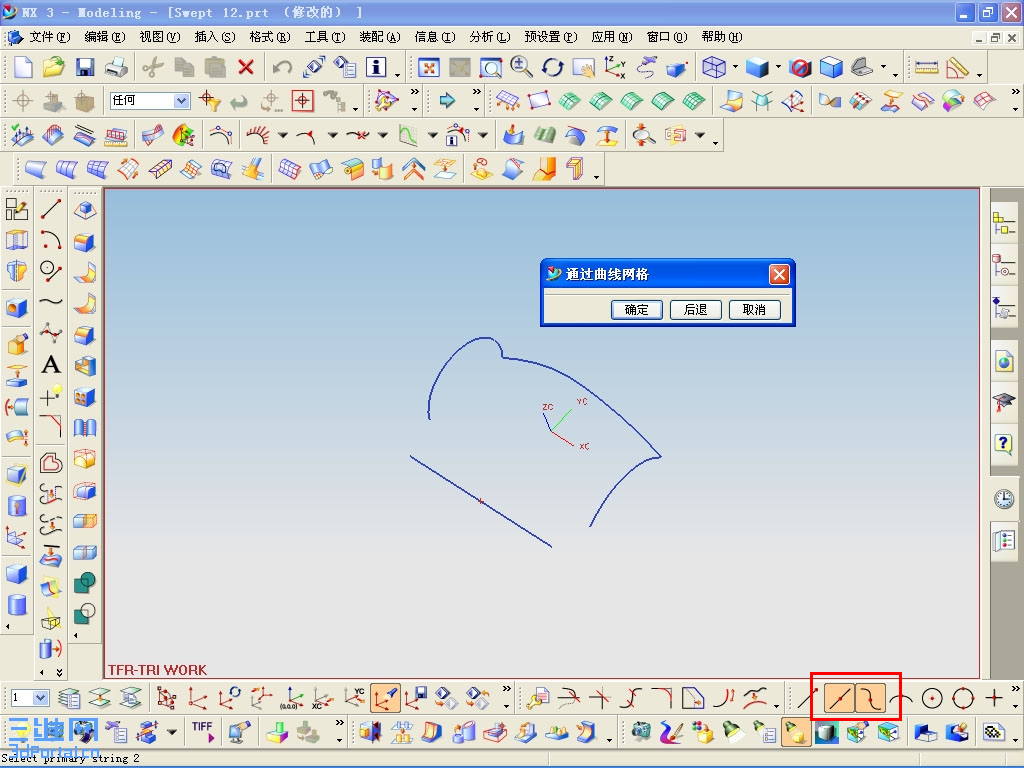The image size is (1024, 768).
Task: Click the Print icon
Action: pyautogui.click(x=116, y=67)
